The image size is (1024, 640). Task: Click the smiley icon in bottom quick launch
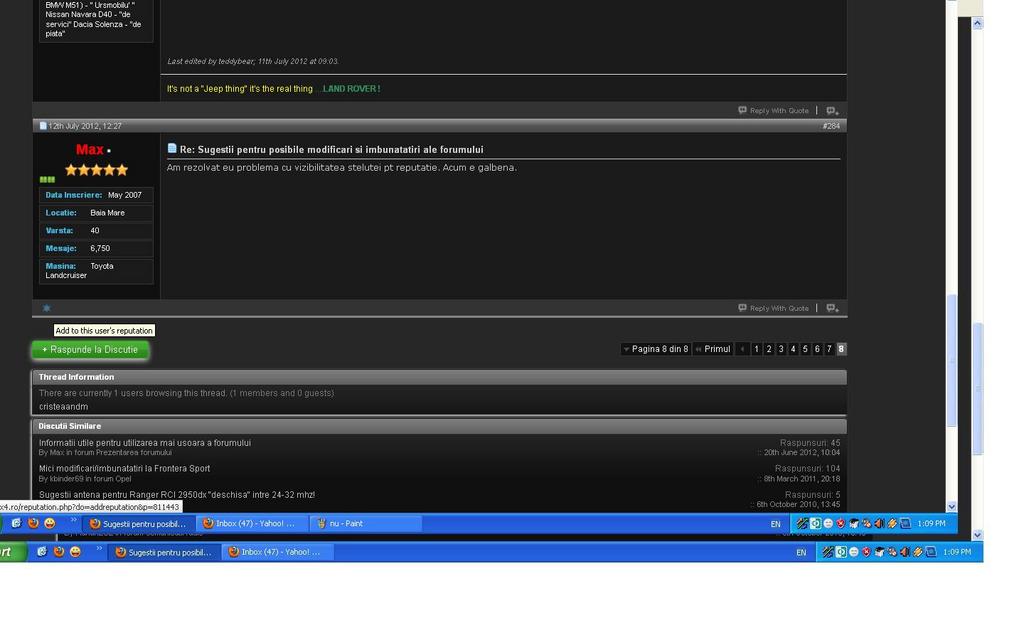click(75, 552)
